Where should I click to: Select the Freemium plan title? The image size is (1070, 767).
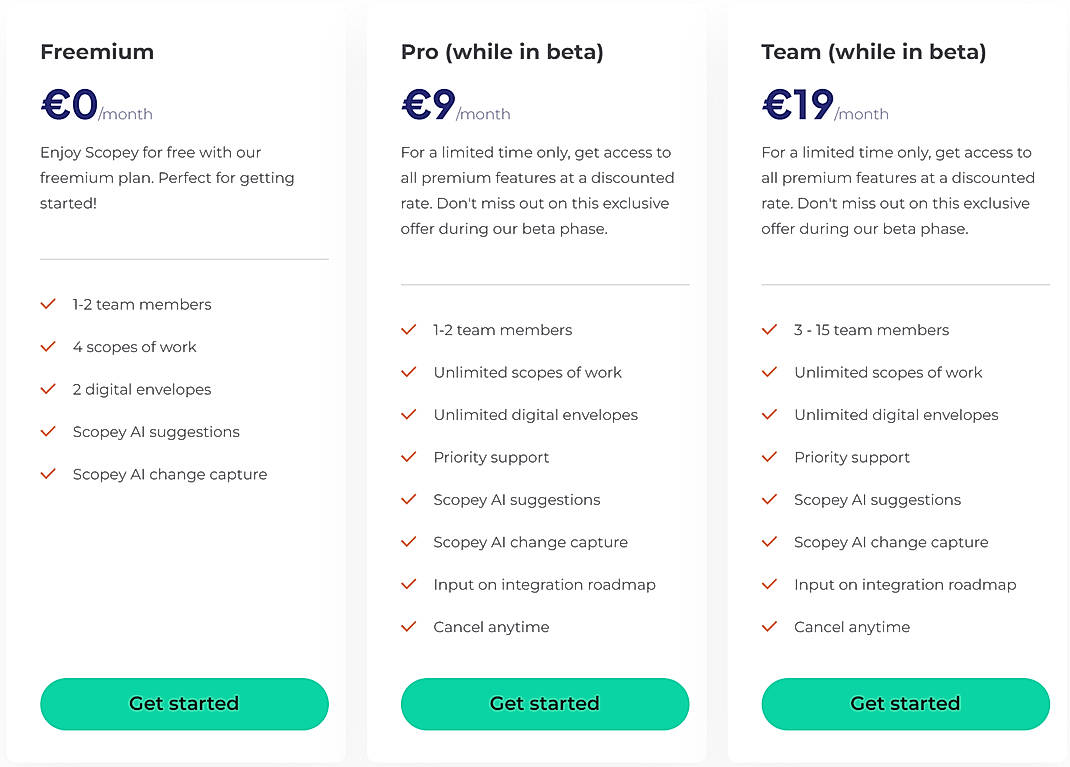pos(97,52)
